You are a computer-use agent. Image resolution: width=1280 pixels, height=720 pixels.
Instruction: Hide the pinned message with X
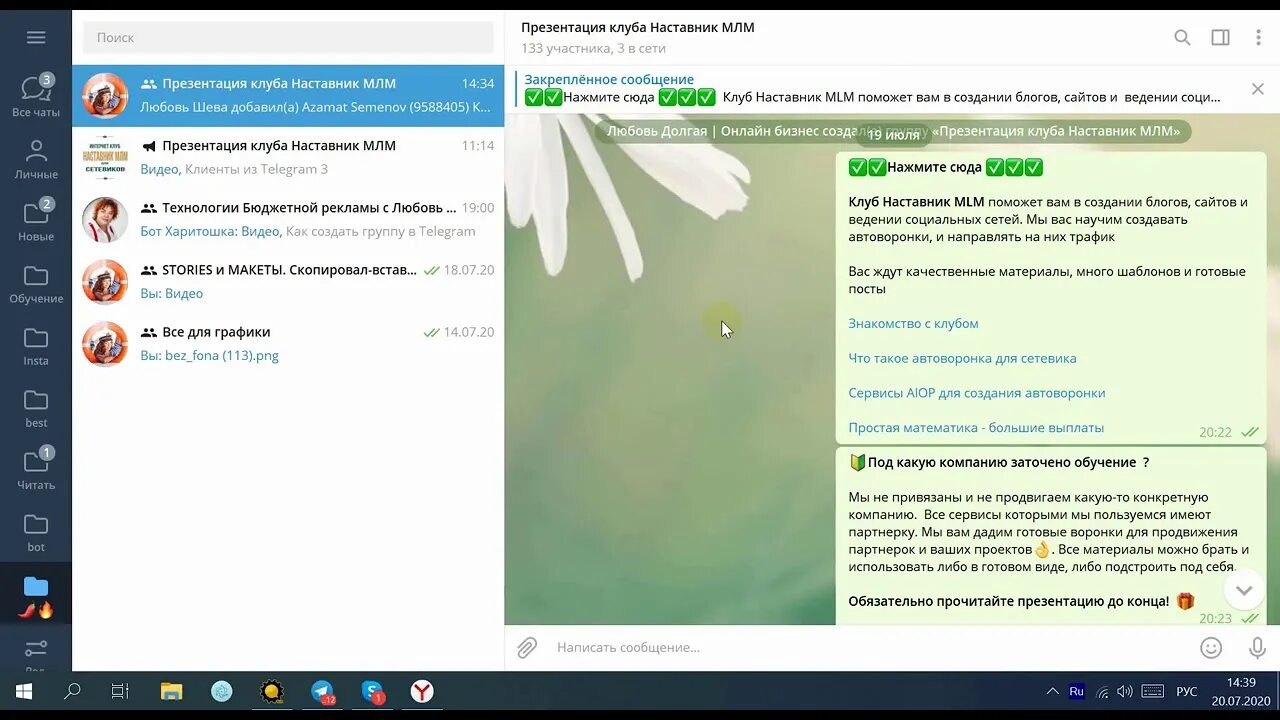point(1258,89)
